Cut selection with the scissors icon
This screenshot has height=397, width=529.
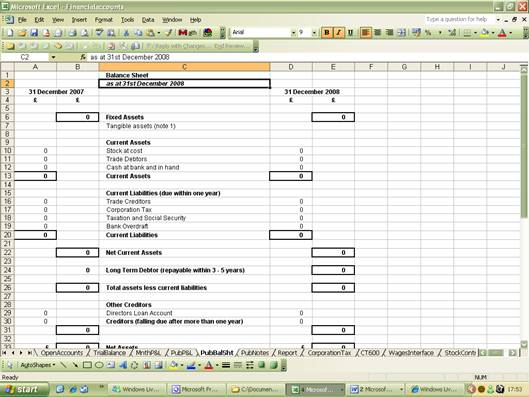pos(126,33)
